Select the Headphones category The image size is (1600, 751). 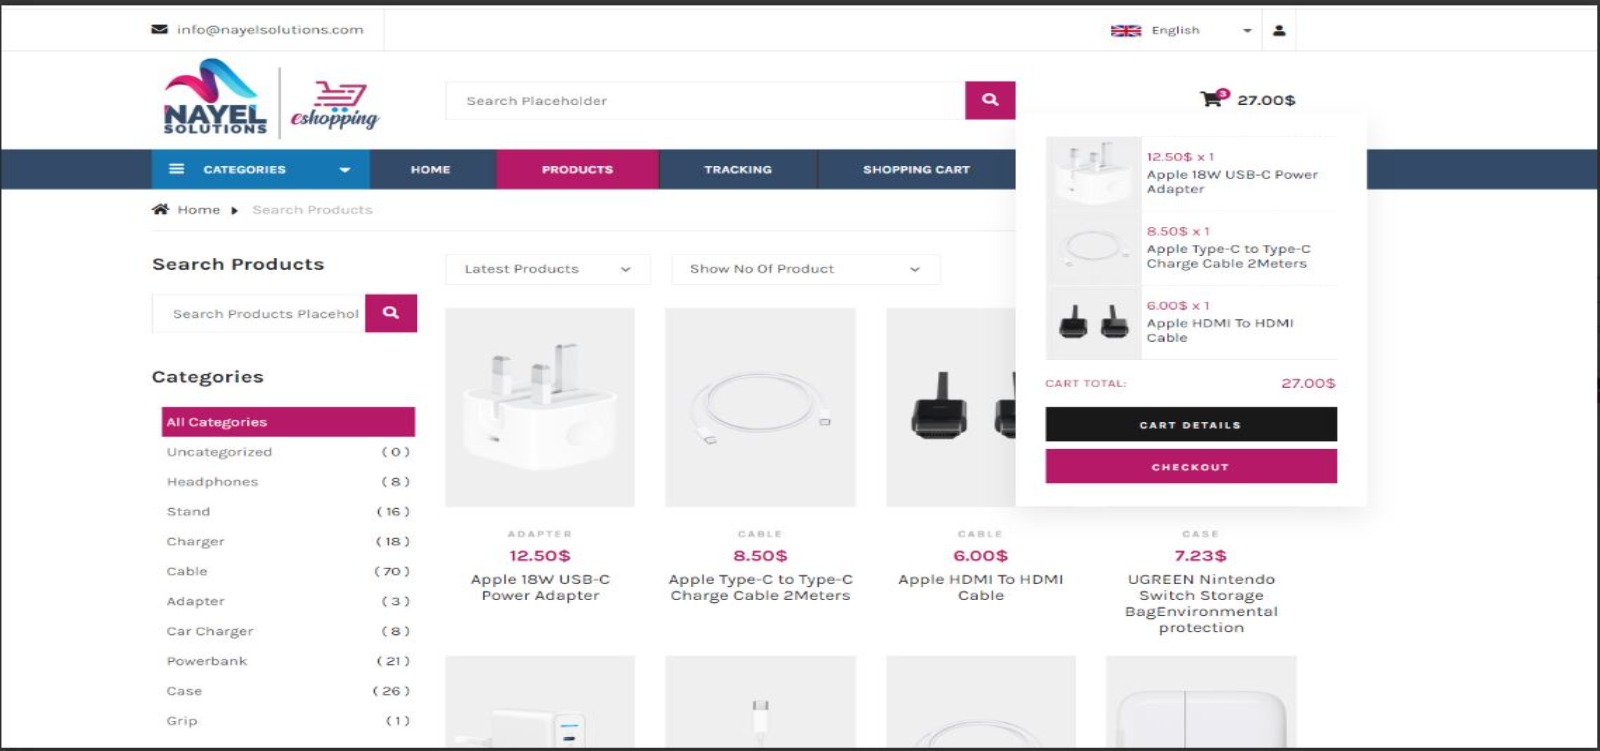[212, 481]
